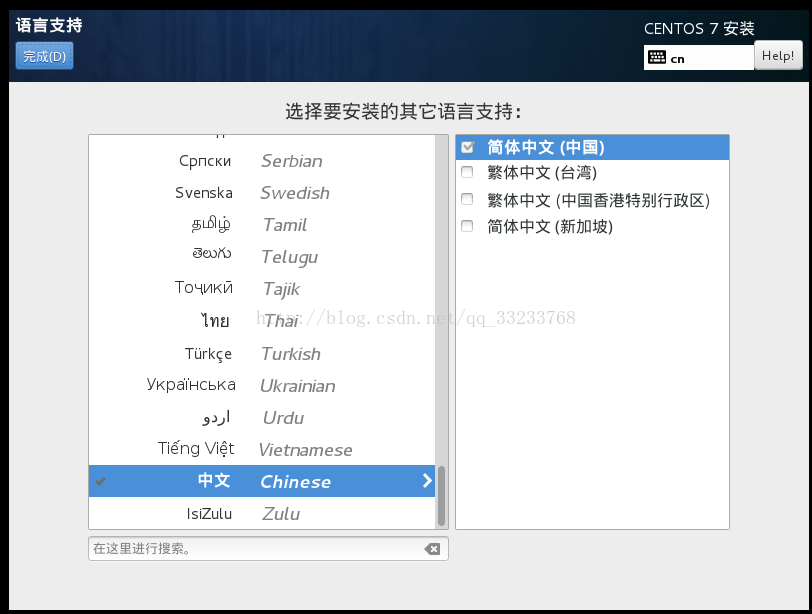812x614 pixels.
Task: Enable 繁体中文 (台湾) checkbox
Action: [467, 172]
